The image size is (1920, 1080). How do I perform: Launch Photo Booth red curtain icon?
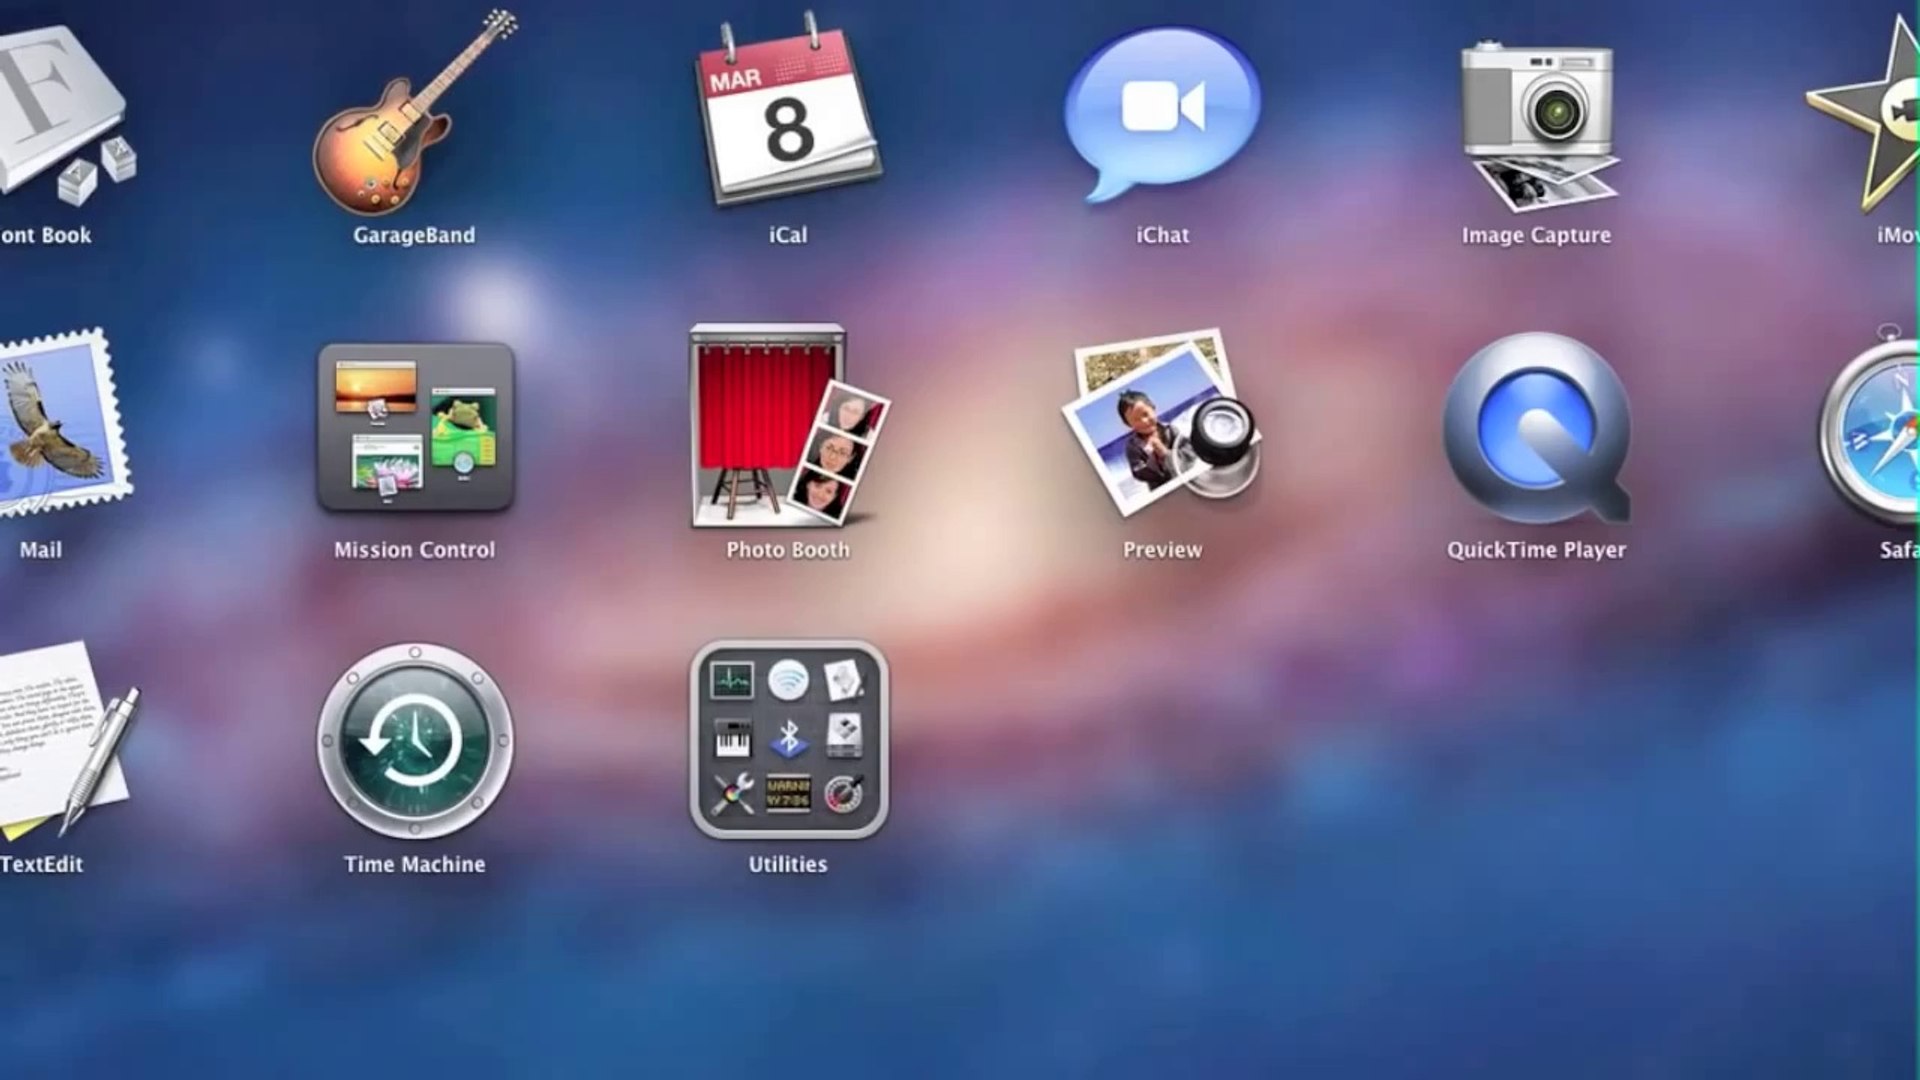point(788,427)
